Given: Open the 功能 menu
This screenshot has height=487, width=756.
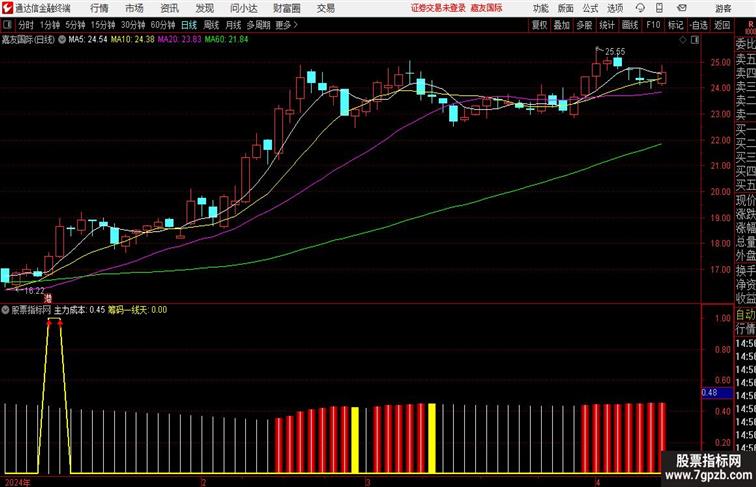Looking at the screenshot, I should 541,8.
